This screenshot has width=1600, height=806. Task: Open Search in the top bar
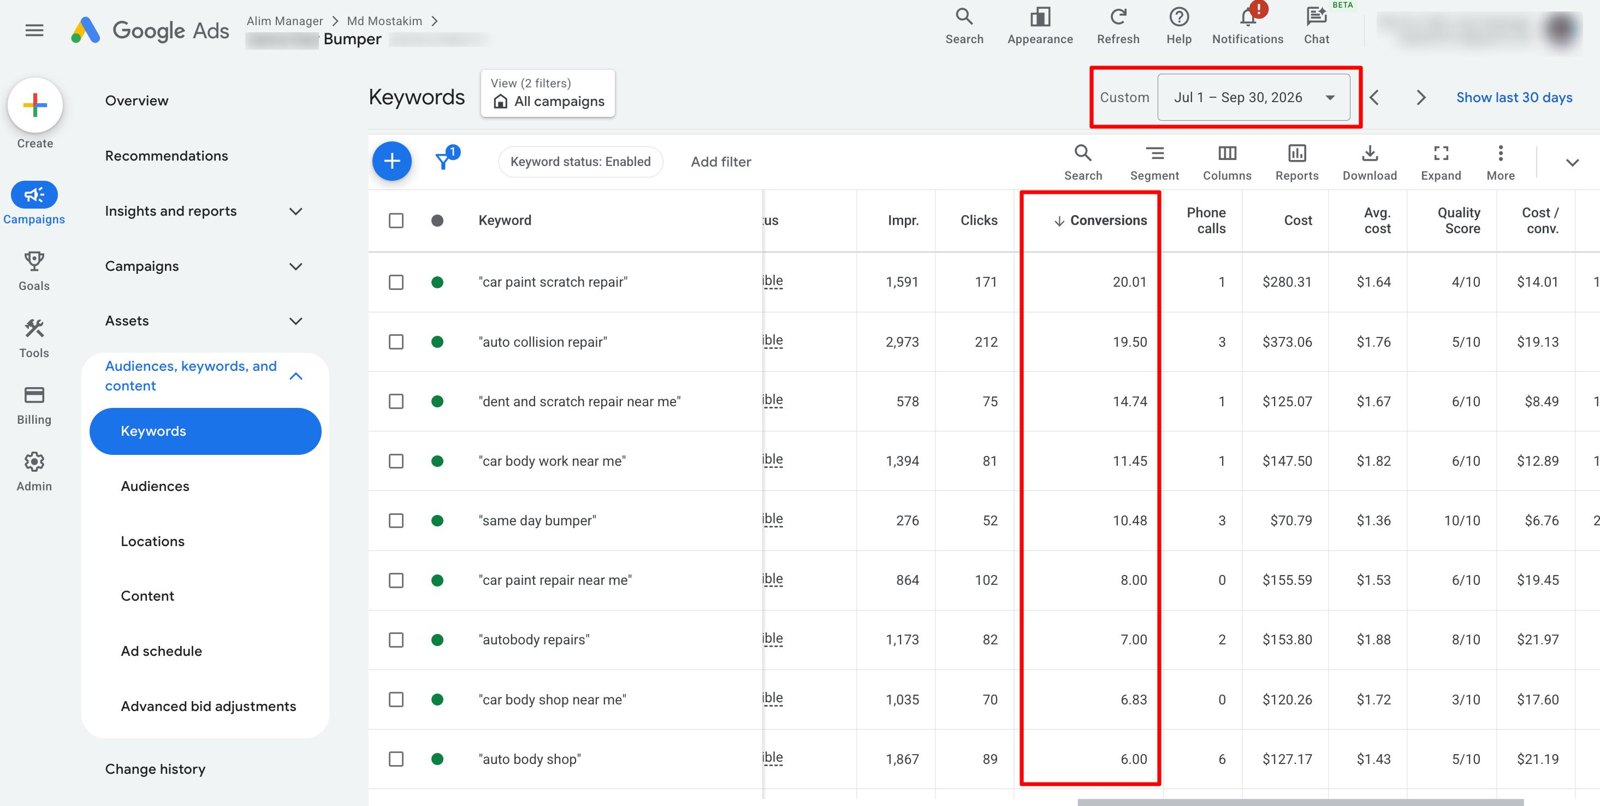964,26
